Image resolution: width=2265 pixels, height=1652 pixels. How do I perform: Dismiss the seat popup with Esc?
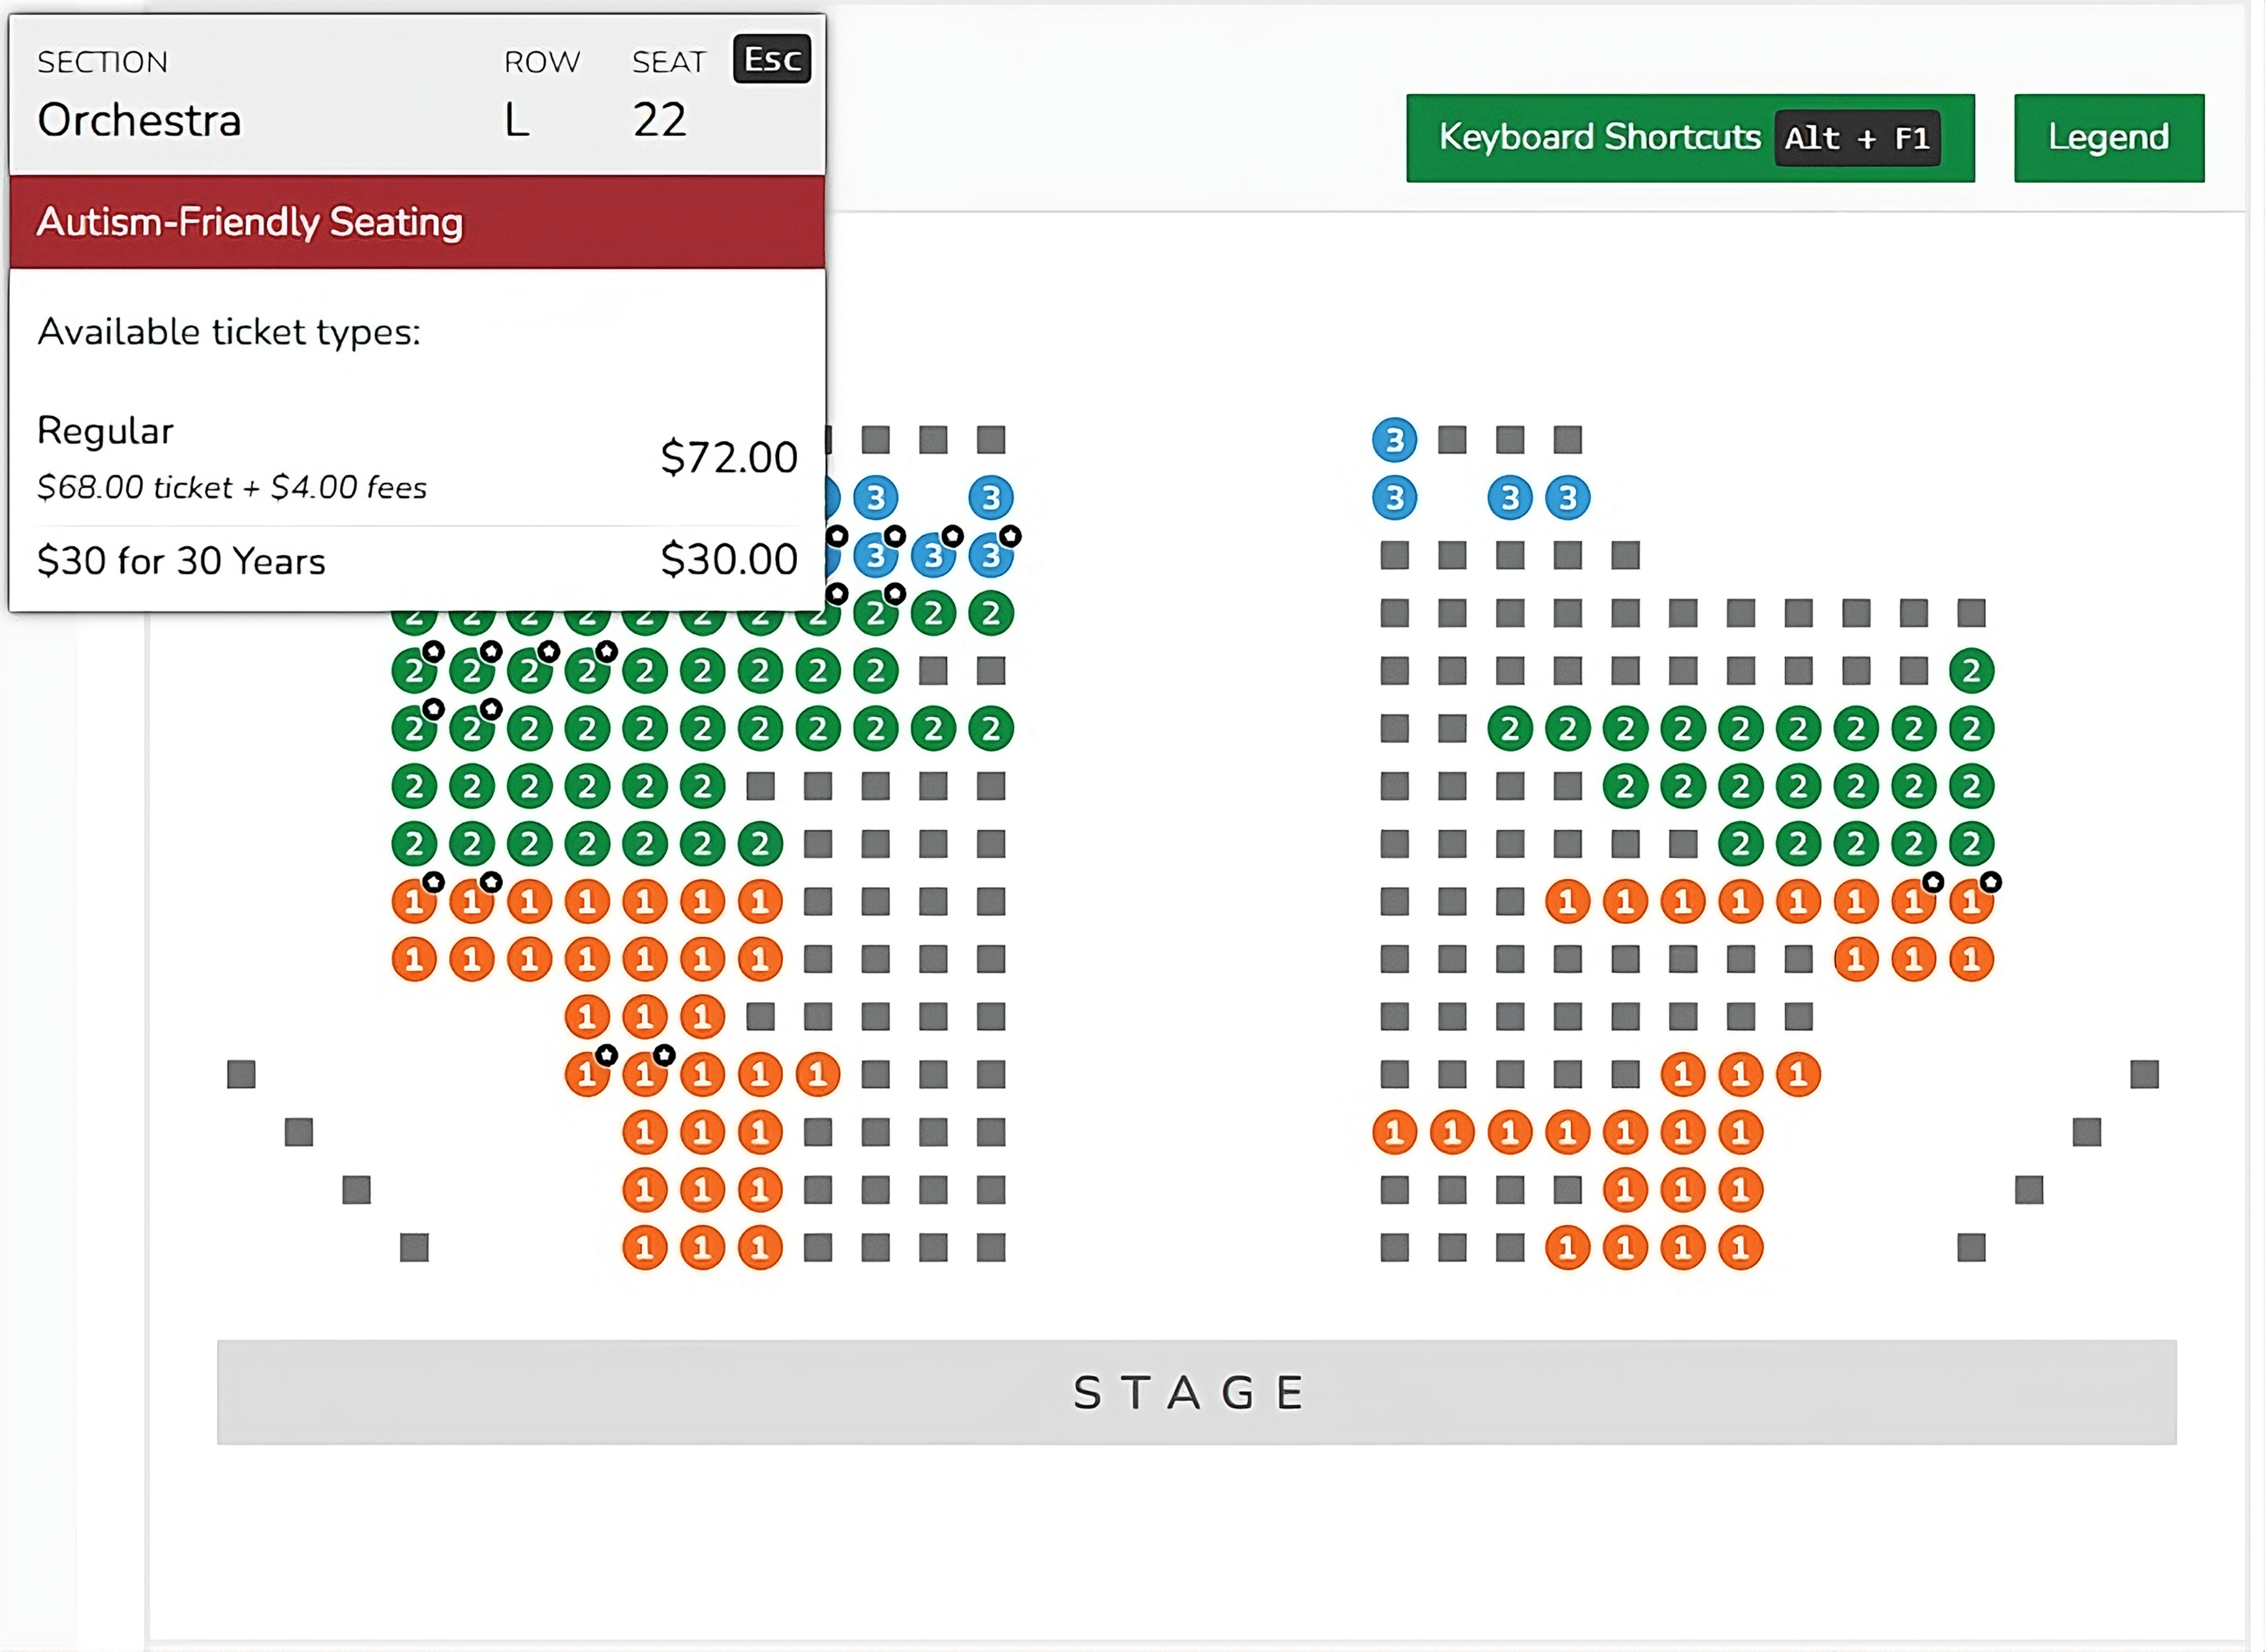772,59
